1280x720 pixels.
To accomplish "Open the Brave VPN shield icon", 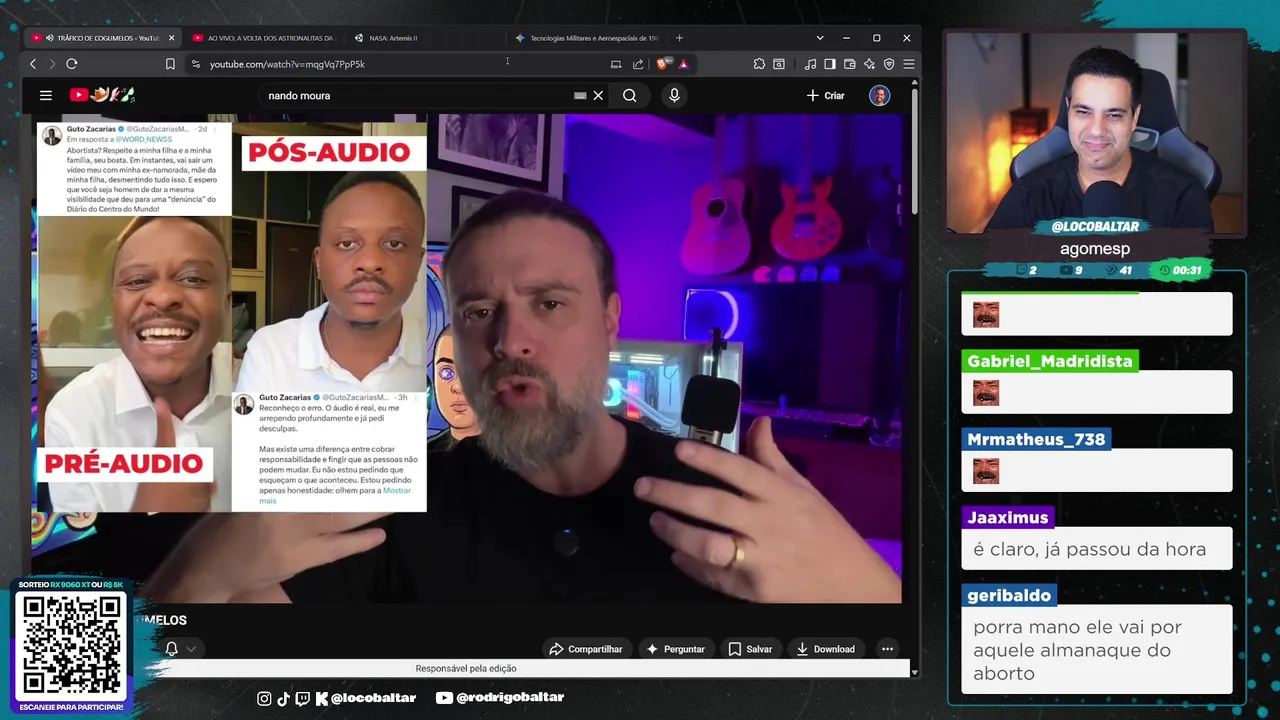I will pyautogui.click(x=889, y=64).
